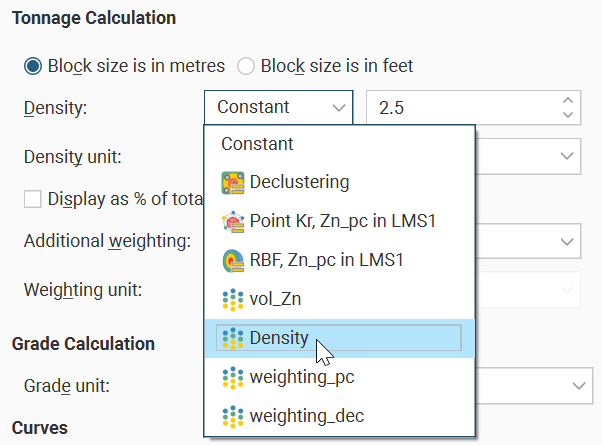
Task: Click the weighting_pc column icon
Action: (x=233, y=377)
